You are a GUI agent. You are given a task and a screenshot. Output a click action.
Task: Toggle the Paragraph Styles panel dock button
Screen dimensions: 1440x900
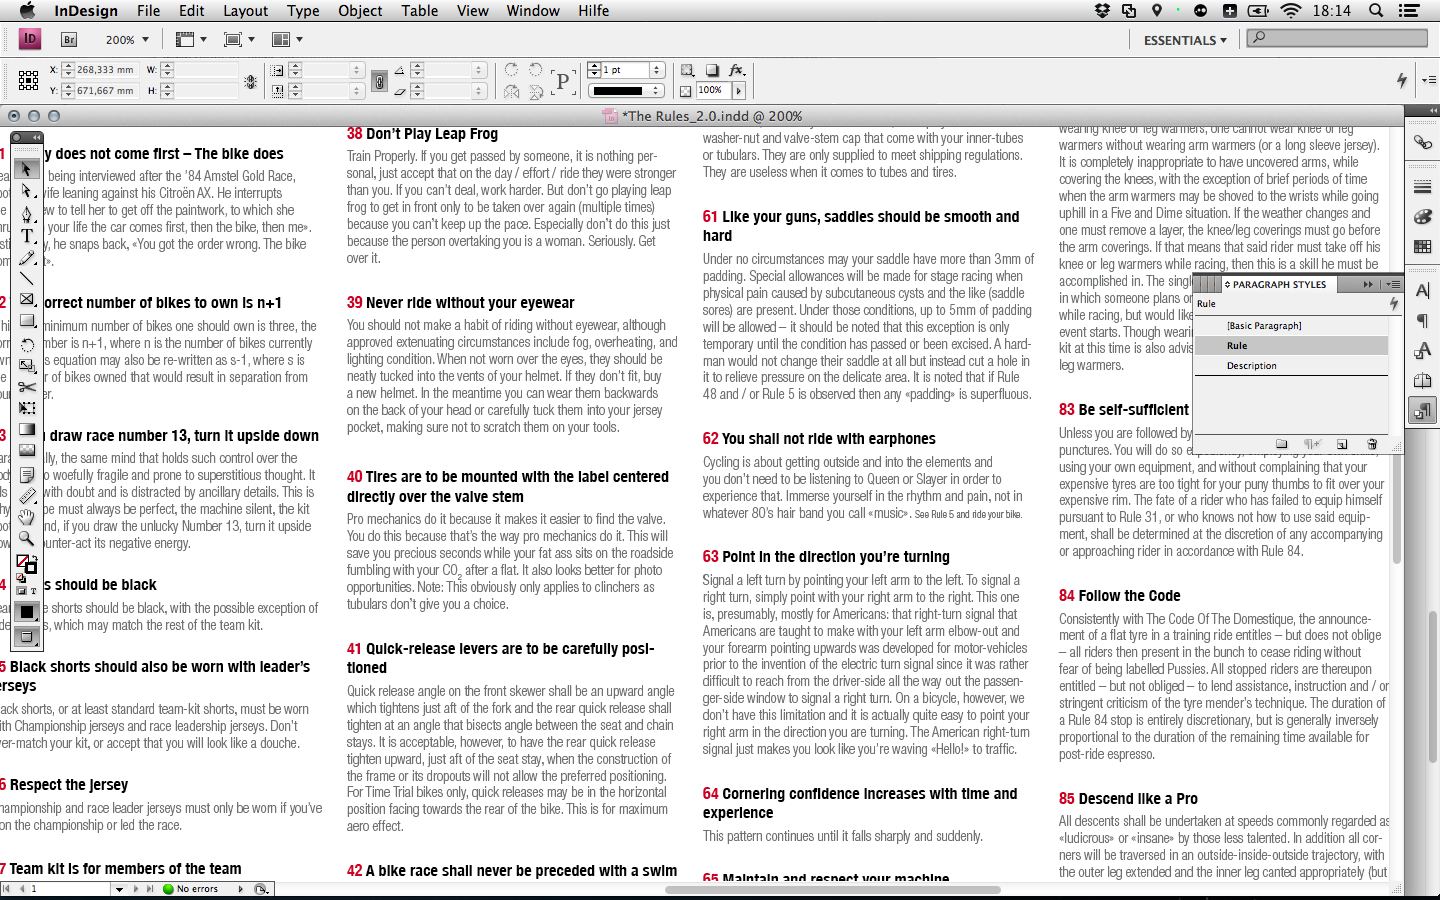(1422, 410)
